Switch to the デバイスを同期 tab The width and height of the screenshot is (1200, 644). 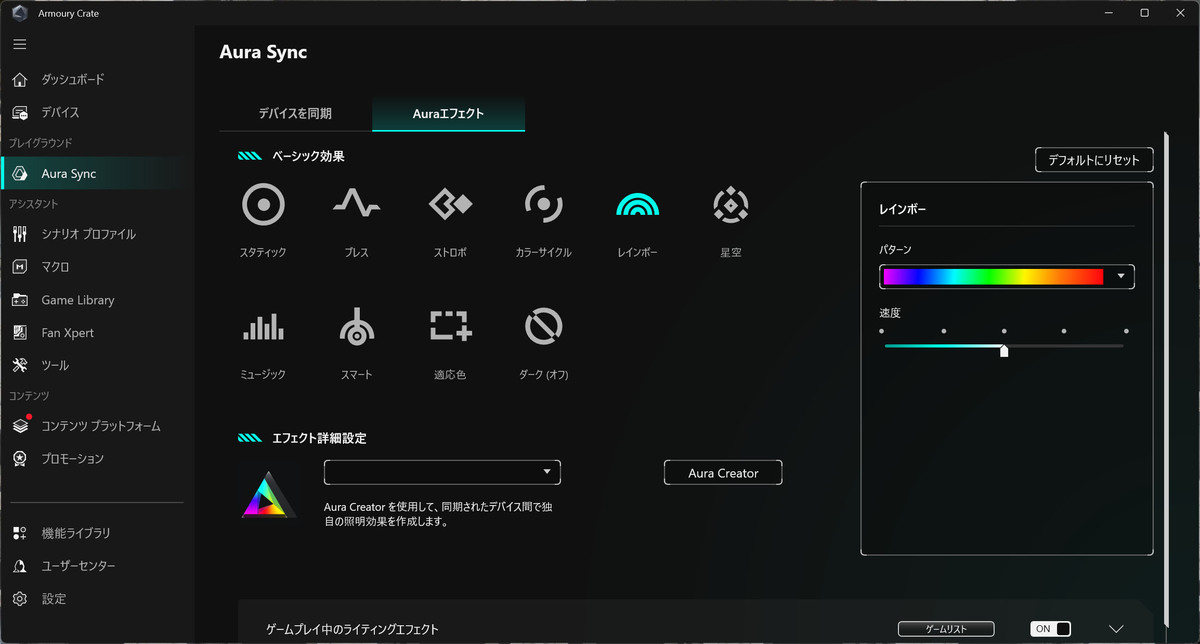(x=295, y=114)
